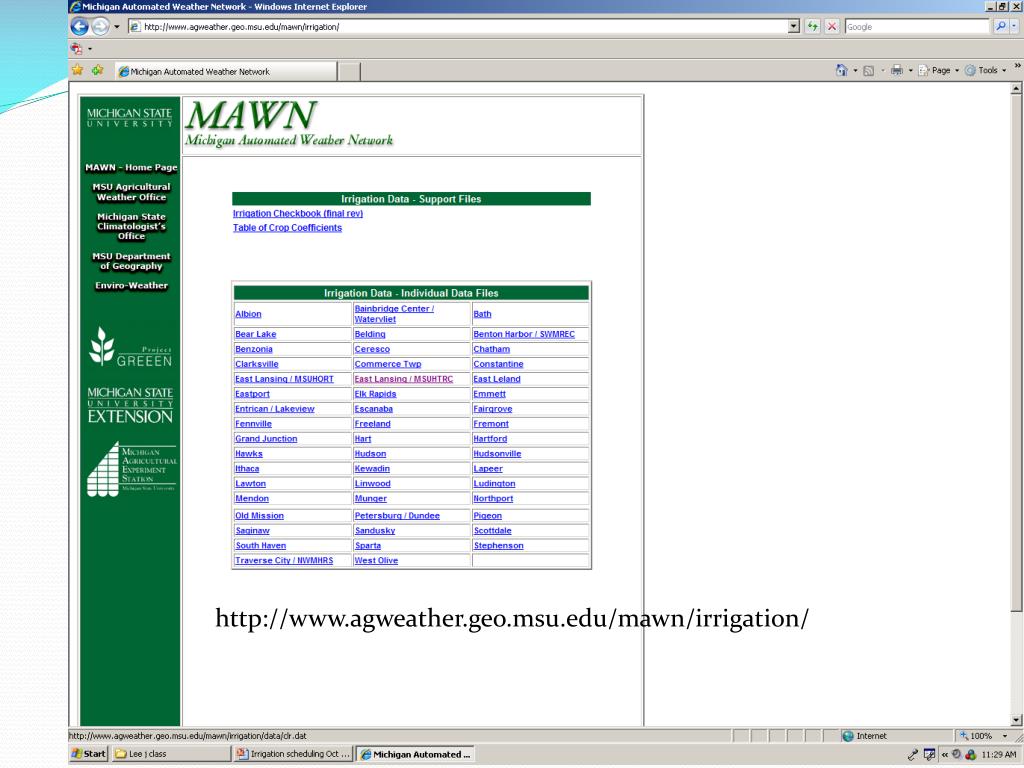The width and height of the screenshot is (1024, 768).
Task: Open the RSS feeds icon
Action: pos(869,71)
